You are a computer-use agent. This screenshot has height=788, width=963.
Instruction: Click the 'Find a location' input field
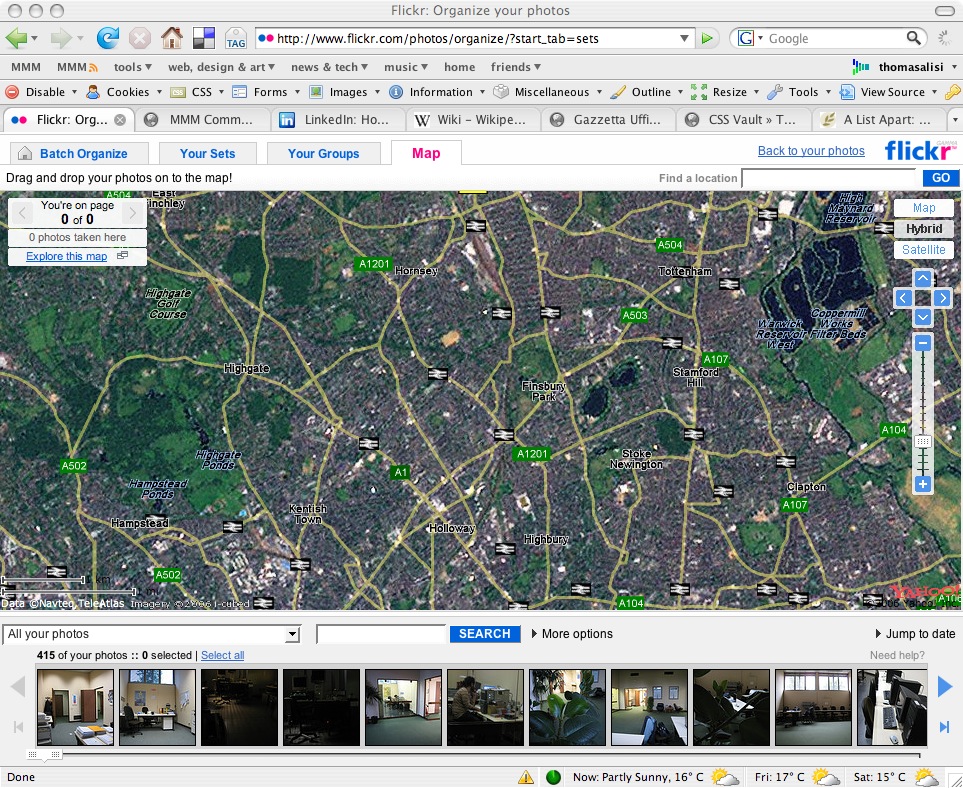point(829,178)
